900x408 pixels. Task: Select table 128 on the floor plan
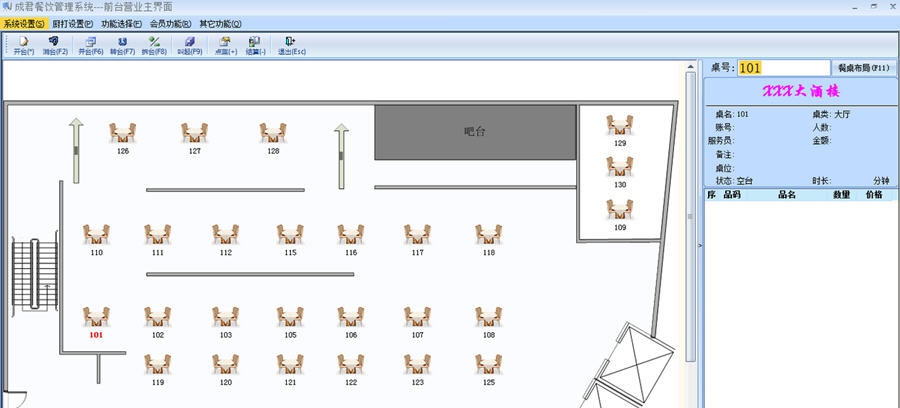[x=273, y=133]
